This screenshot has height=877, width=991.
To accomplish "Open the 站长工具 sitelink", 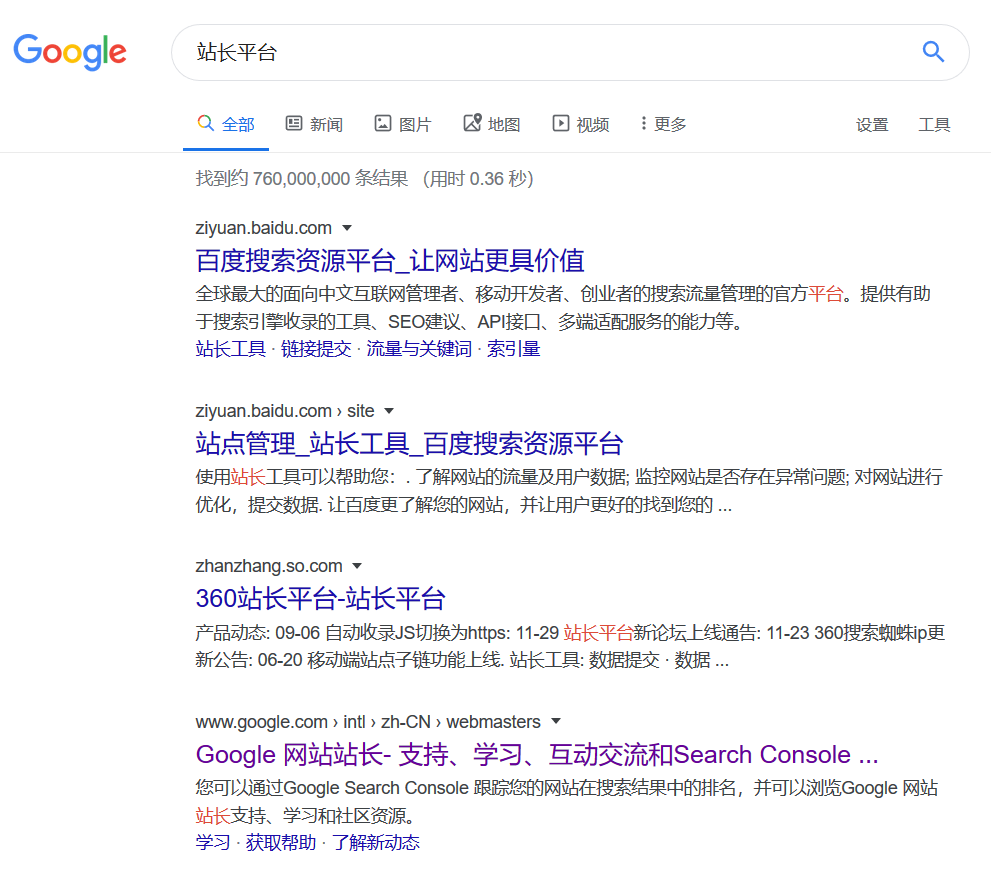I will [231, 349].
